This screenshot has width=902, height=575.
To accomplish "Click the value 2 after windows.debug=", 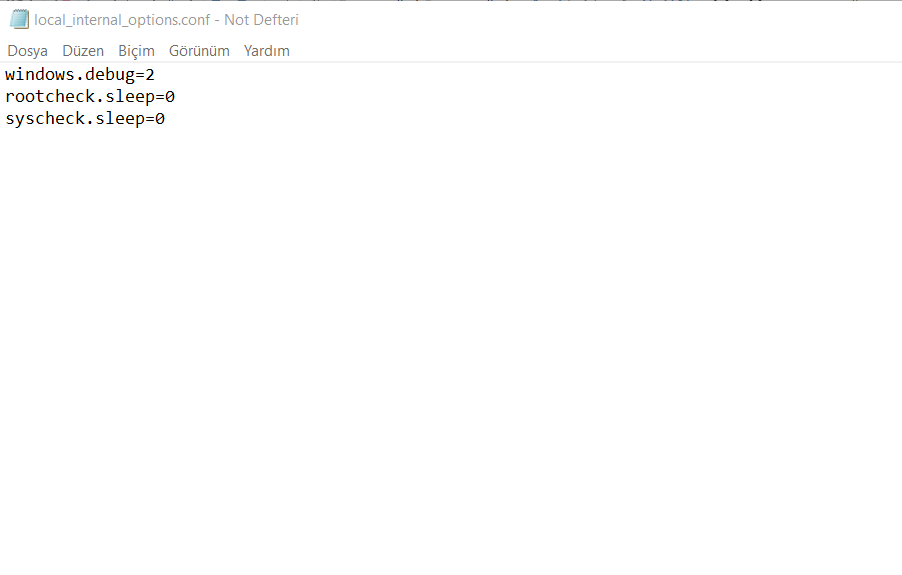I will coord(150,74).
